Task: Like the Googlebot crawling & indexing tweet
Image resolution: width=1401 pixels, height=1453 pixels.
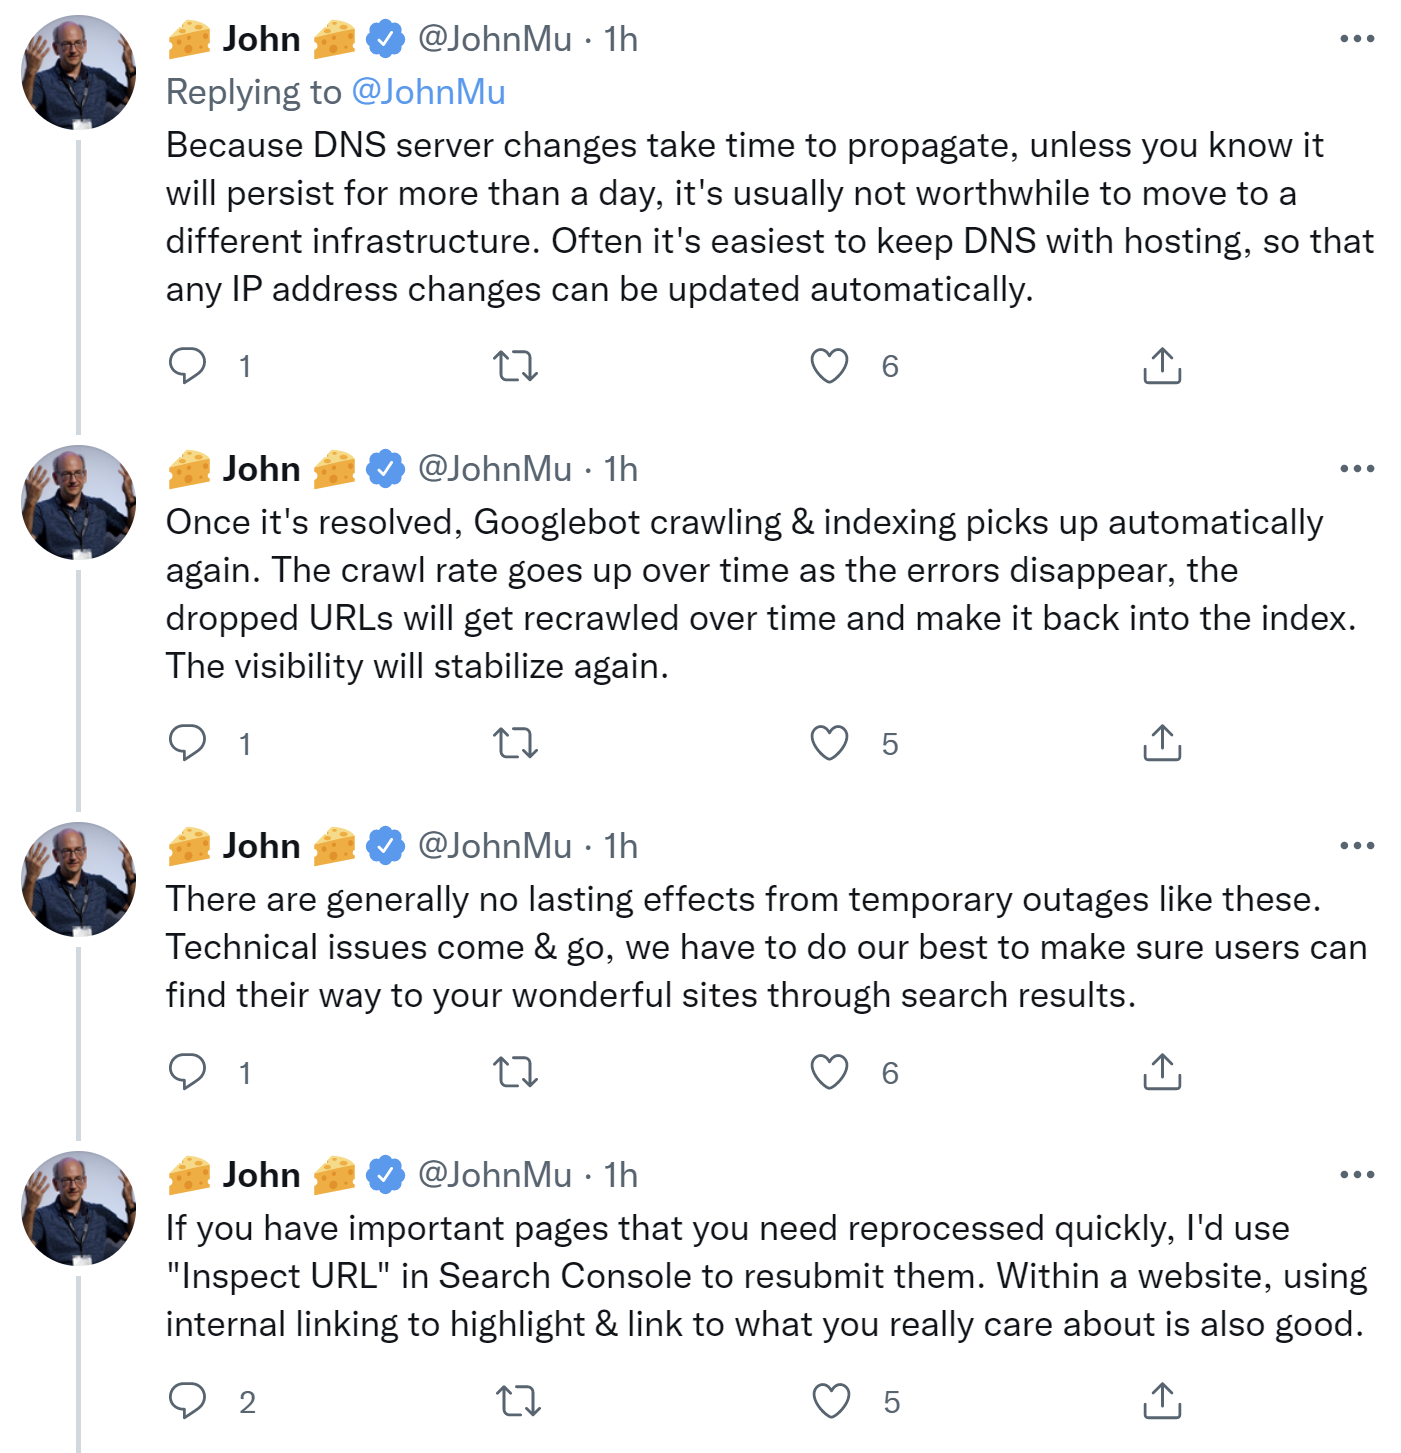Action: pyautogui.click(x=829, y=743)
